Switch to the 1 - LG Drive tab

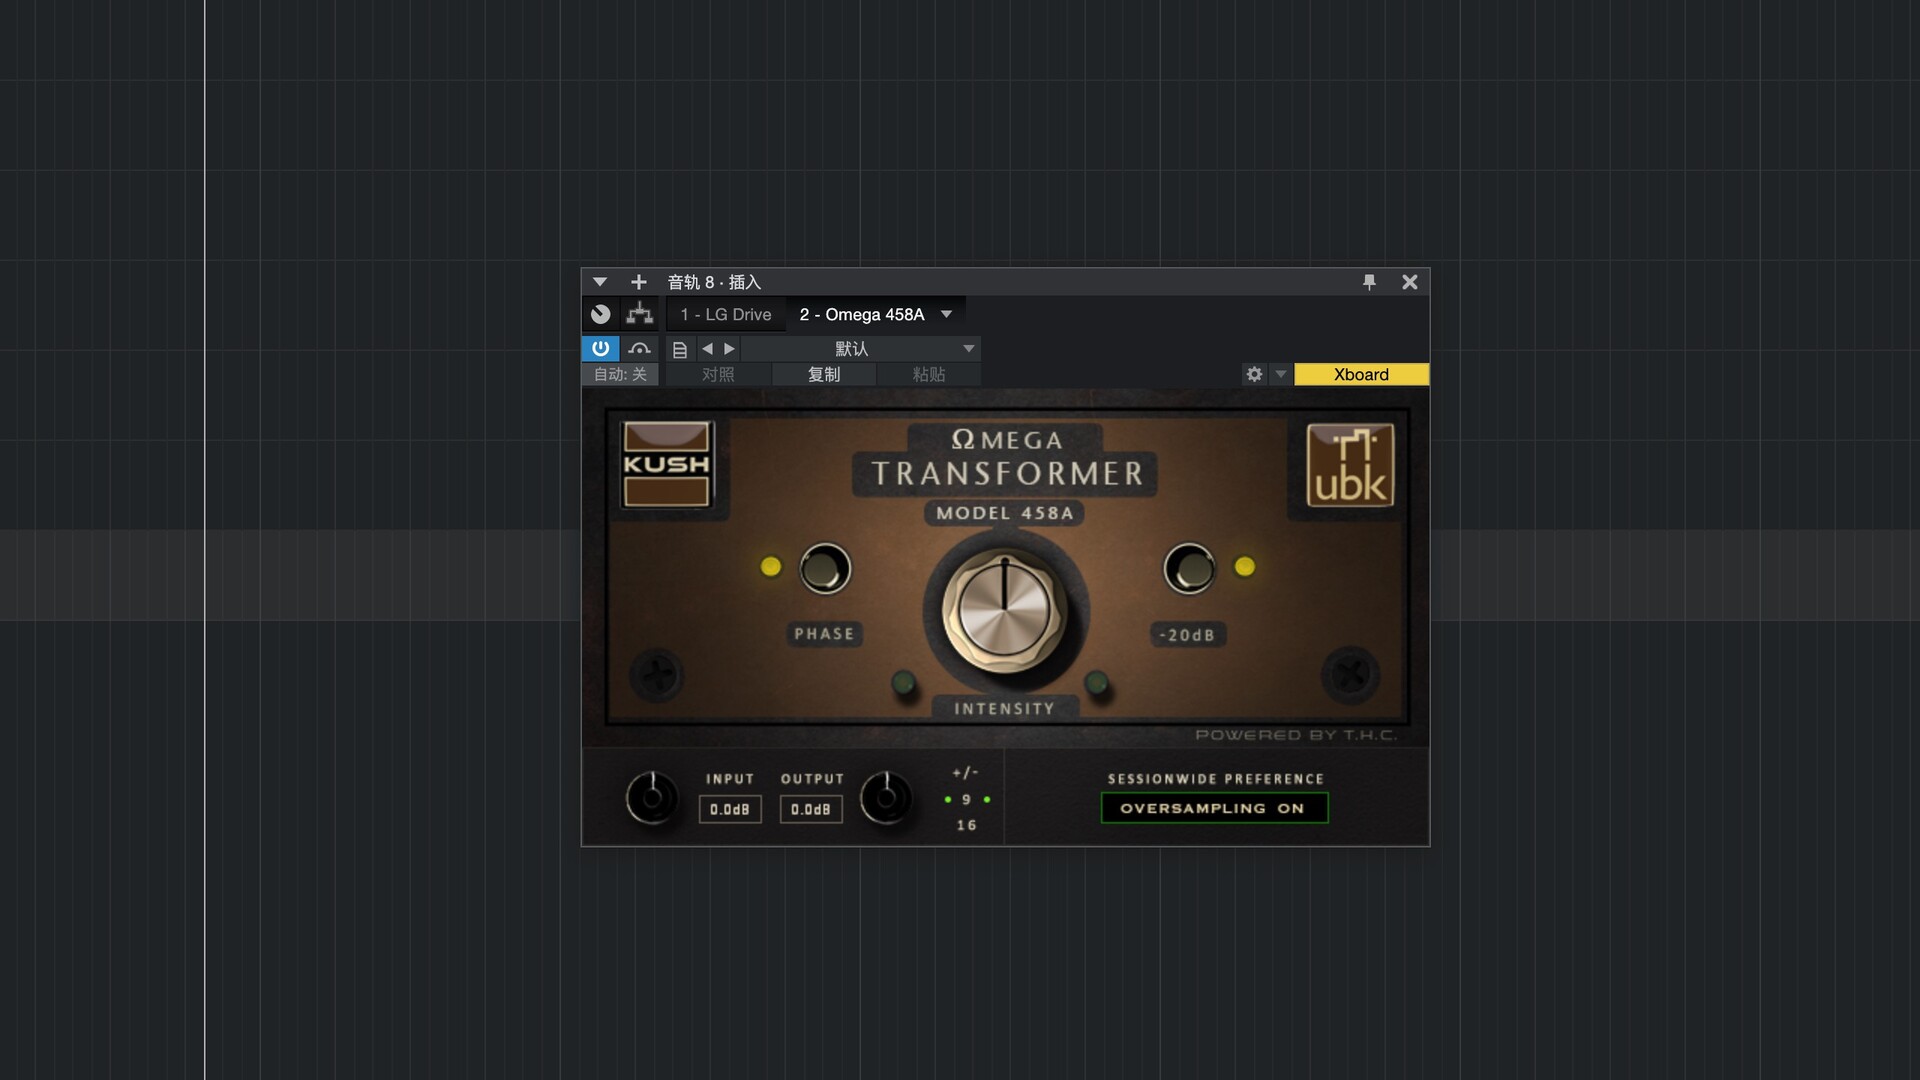726,314
